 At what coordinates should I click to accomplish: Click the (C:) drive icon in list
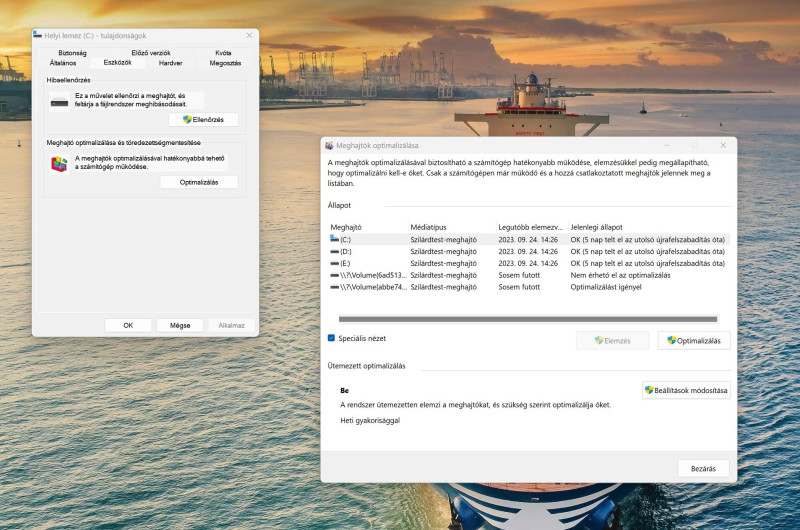click(334, 239)
